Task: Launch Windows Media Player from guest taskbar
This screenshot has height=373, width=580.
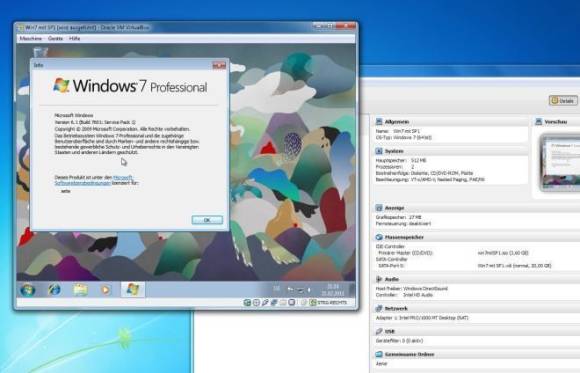Action: coord(105,290)
